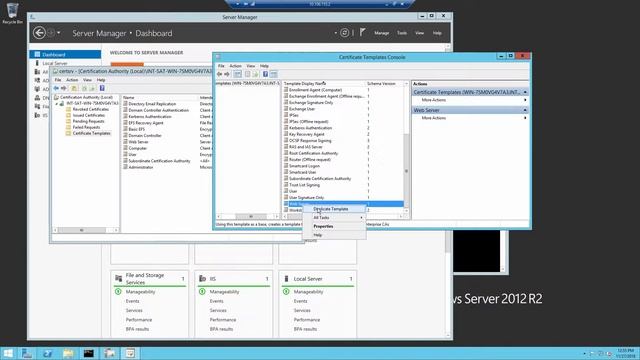Click Template Display Name column header
This screenshot has height=360, width=640.
(x=324, y=83)
